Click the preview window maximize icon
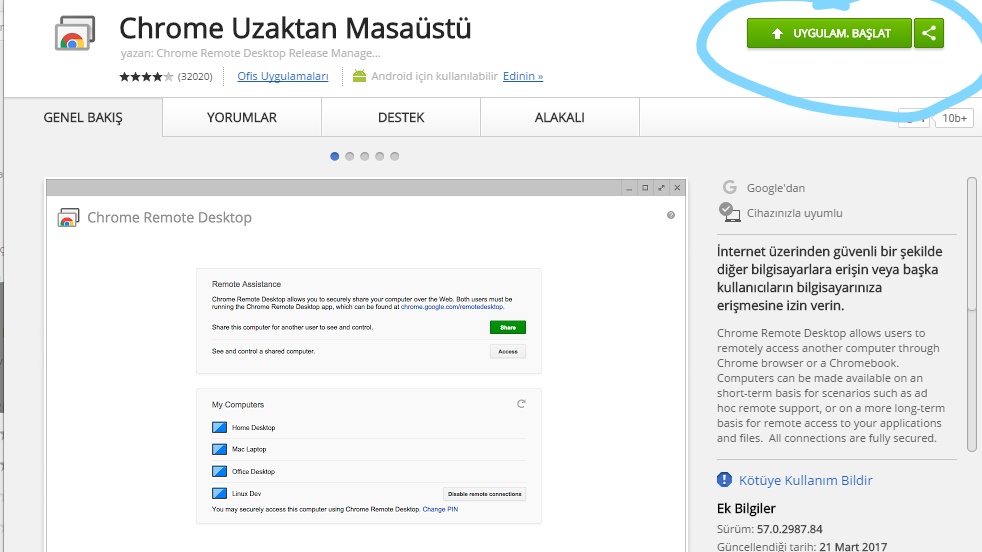 pos(645,187)
